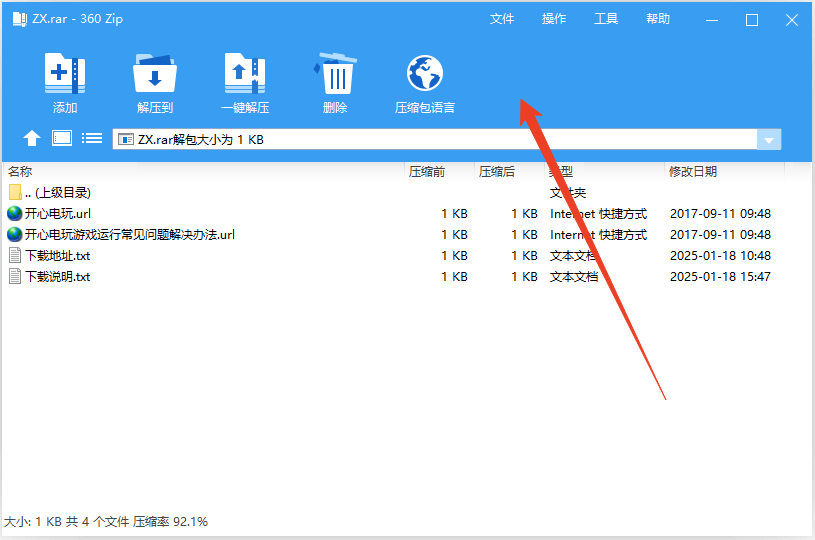This screenshot has height=540, width=815.
Task: Click the One-click Extract (一键解压) icon
Action: click(x=245, y=74)
